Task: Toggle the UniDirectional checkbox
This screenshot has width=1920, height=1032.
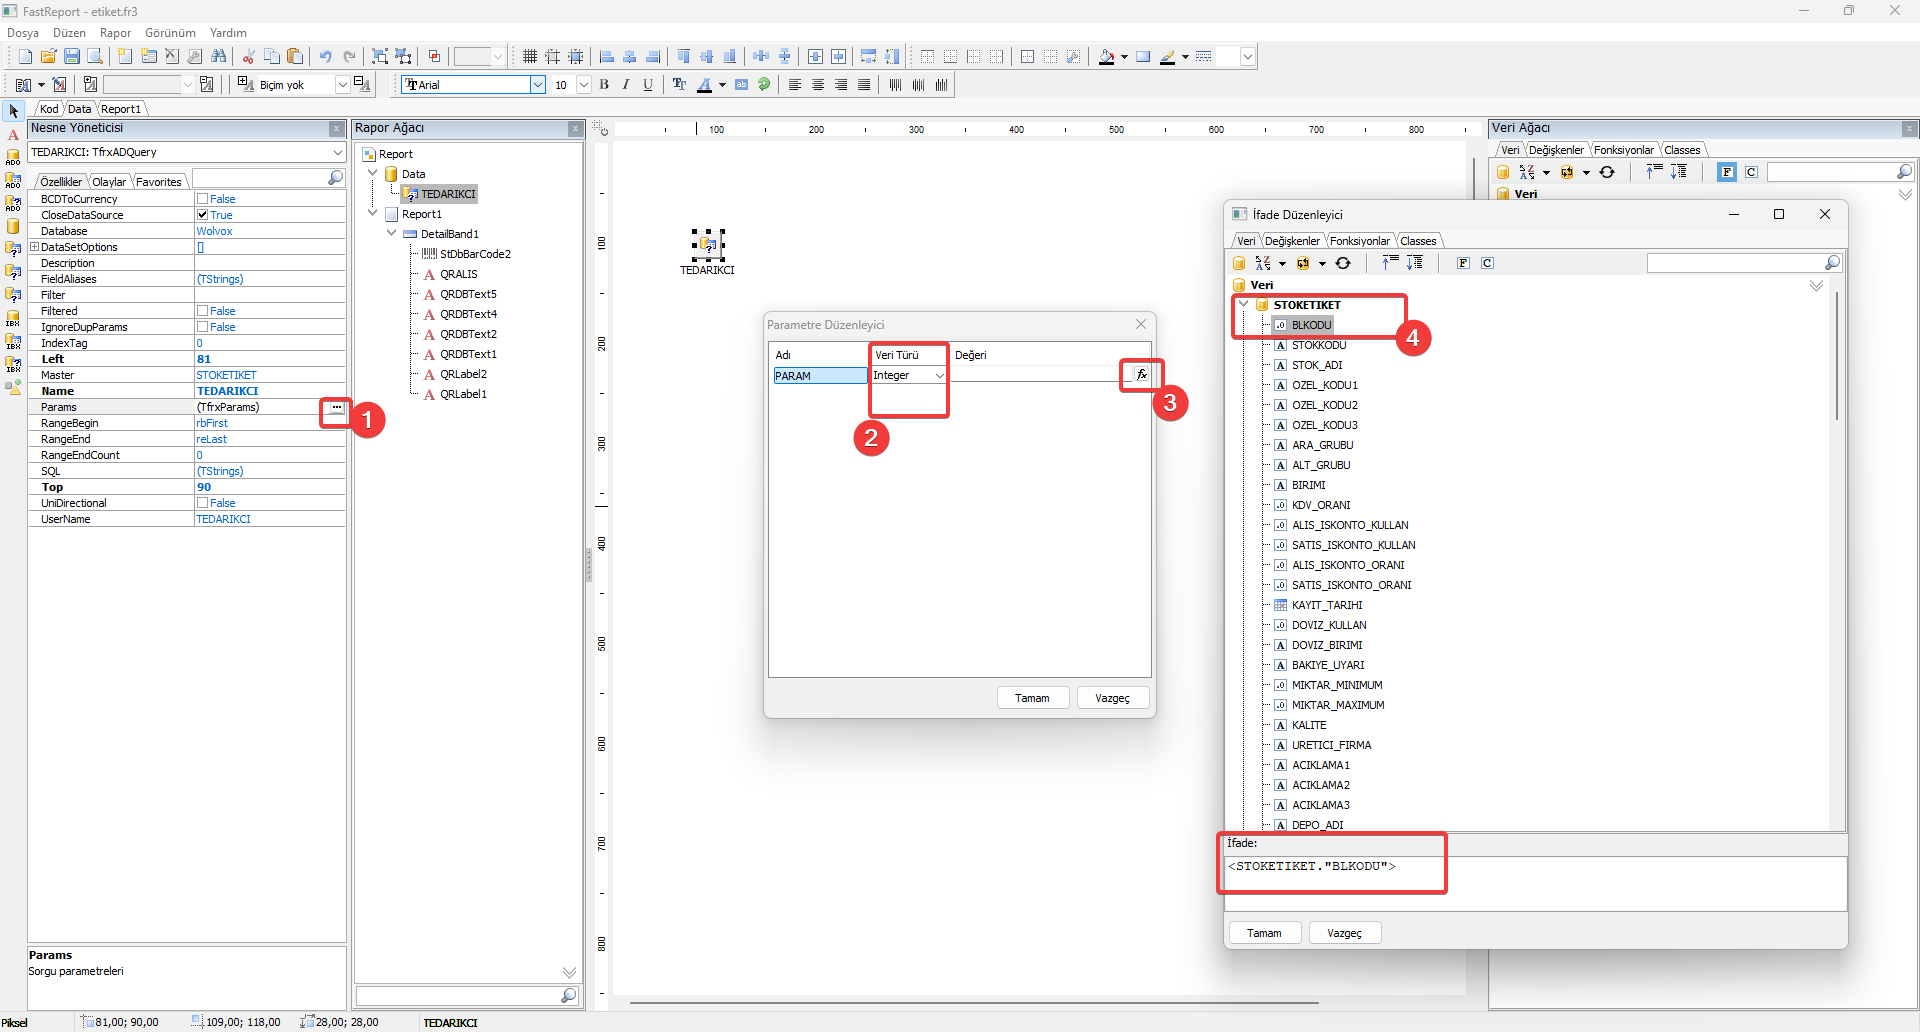Action: click(x=203, y=503)
